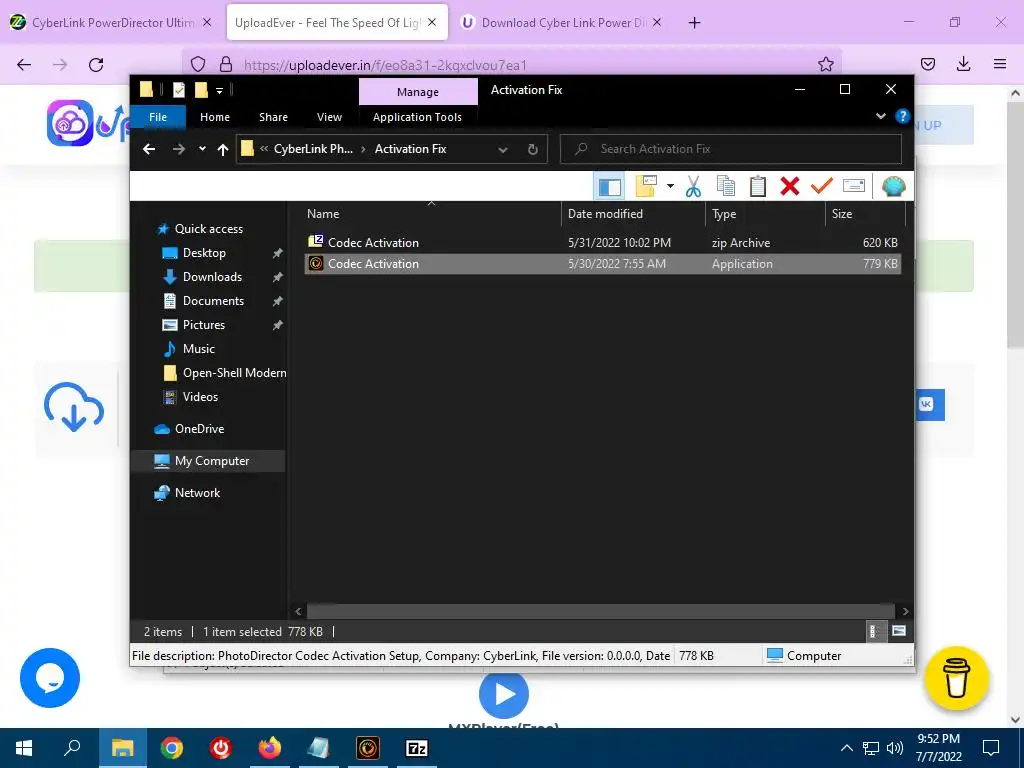
Task: Click the Quick Access Toolbar customize dropdown arrow
Action: 219,90
